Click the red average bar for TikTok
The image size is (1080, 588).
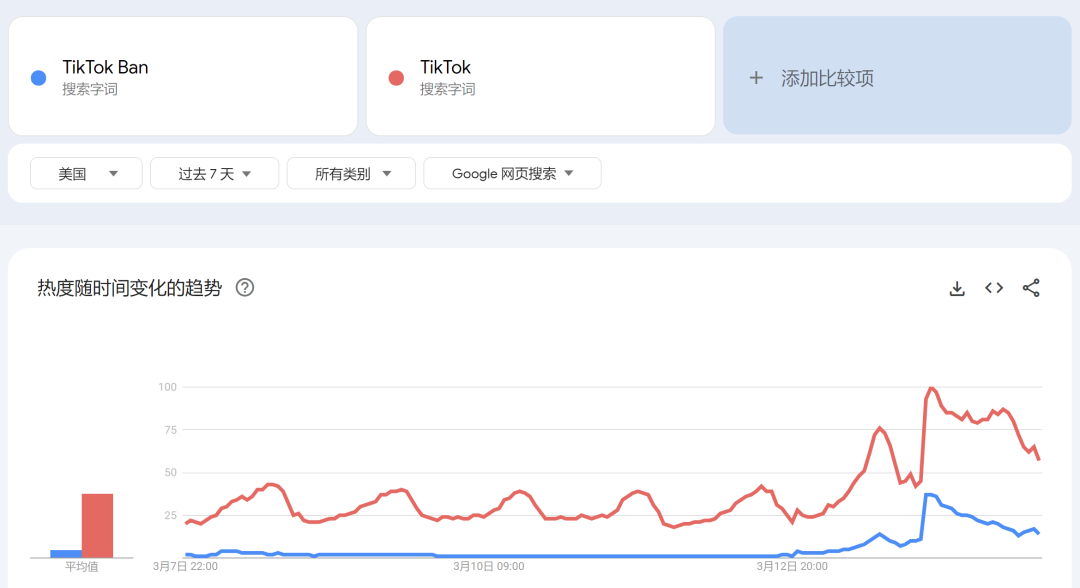pyautogui.click(x=97, y=525)
